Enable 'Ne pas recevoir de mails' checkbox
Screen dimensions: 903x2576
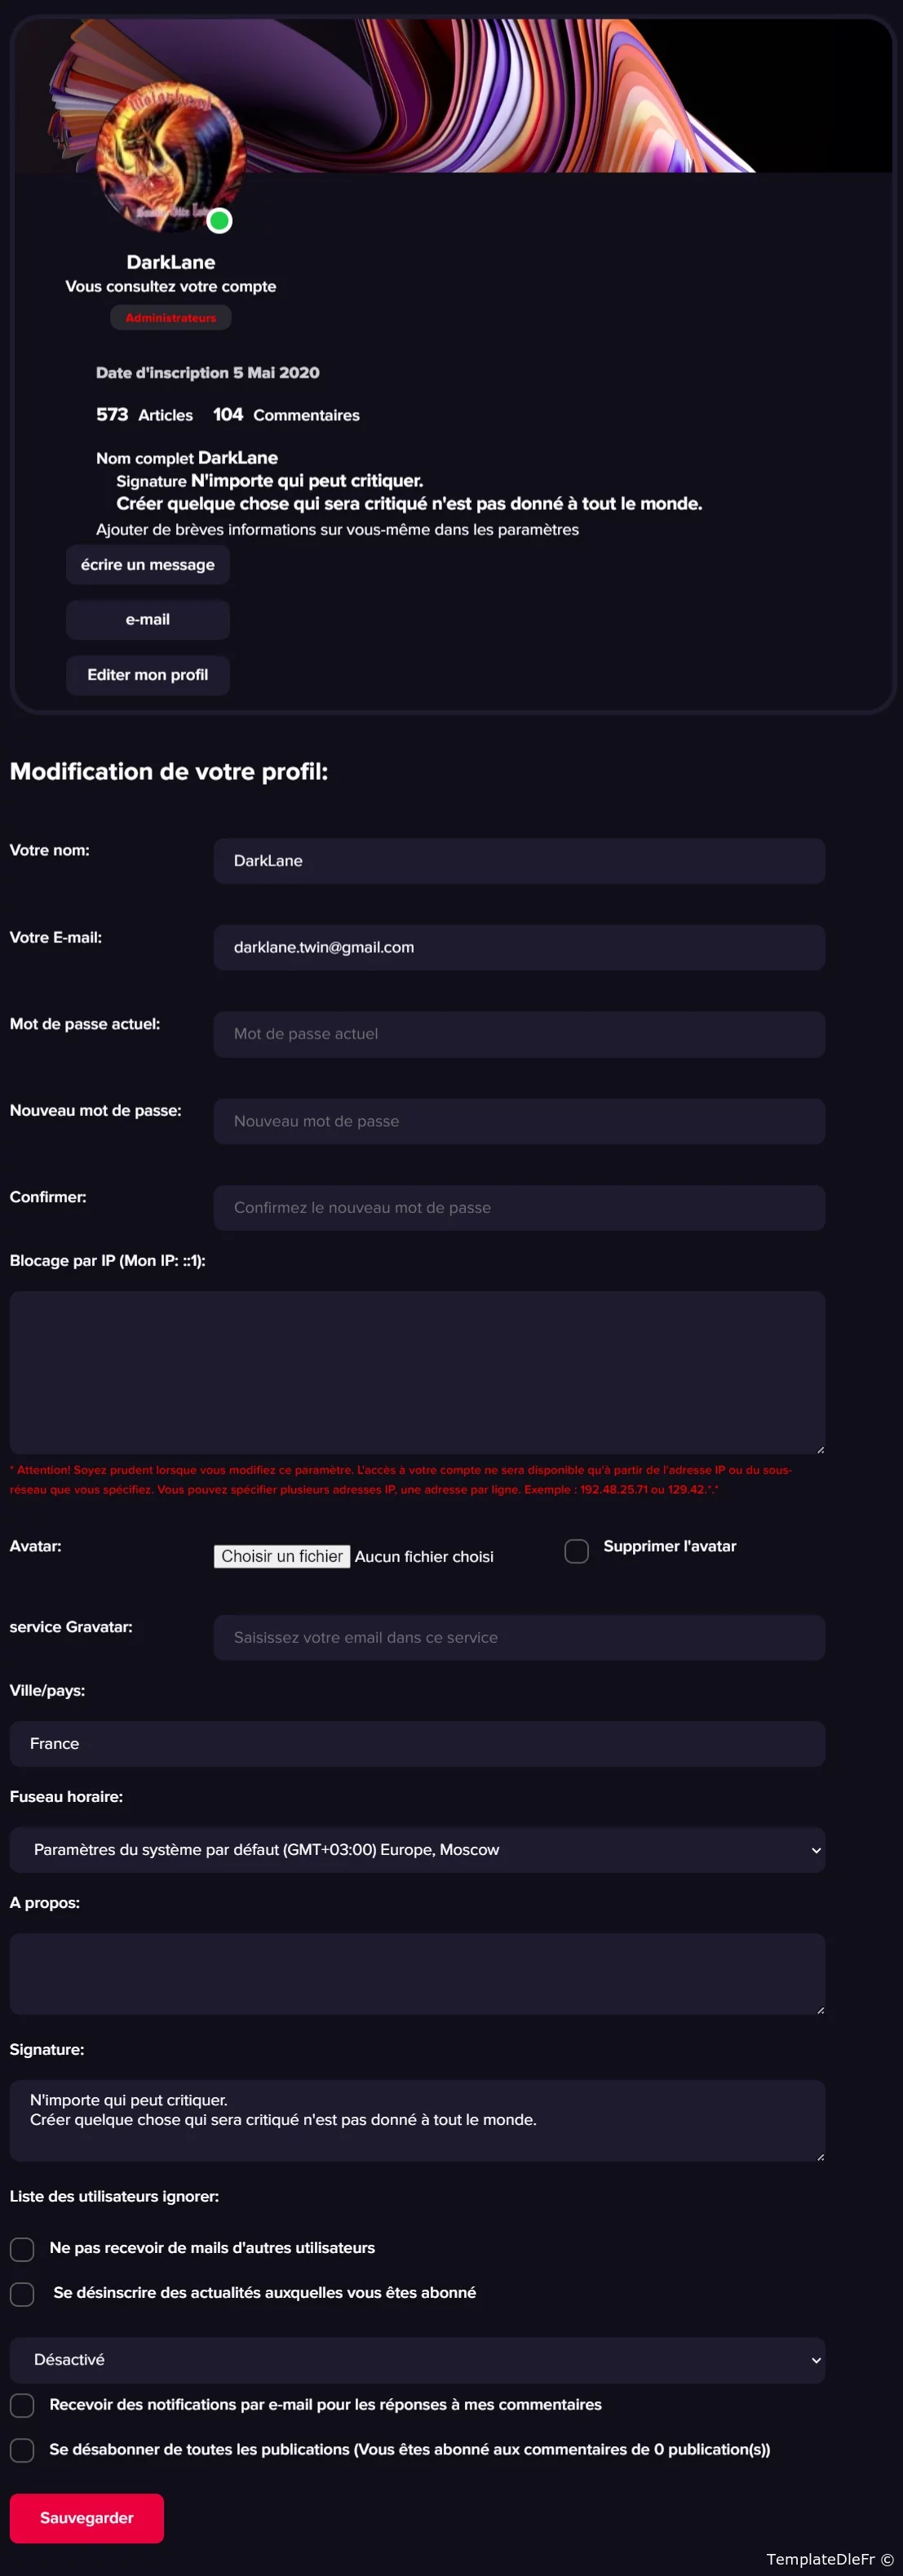[22, 2249]
